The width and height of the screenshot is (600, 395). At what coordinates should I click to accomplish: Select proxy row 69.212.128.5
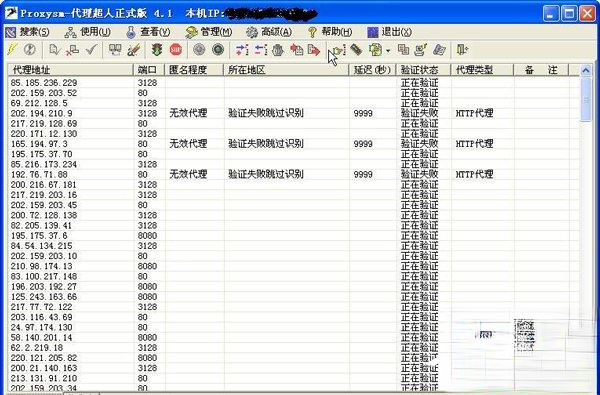point(293,103)
